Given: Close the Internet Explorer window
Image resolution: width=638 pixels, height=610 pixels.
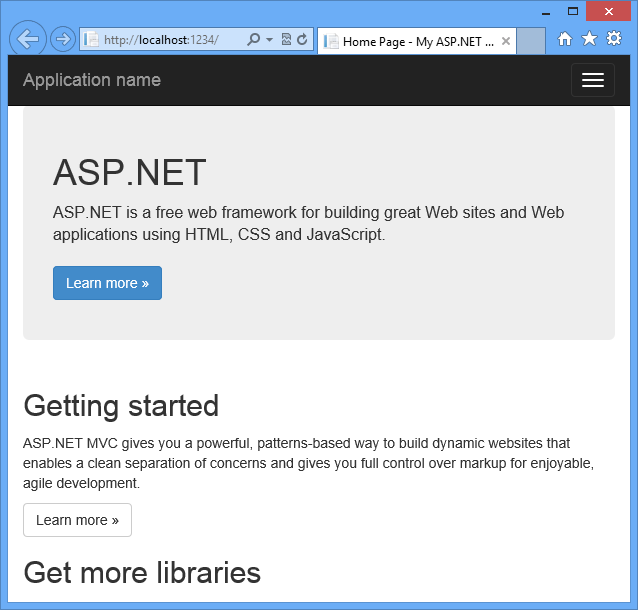Looking at the screenshot, I should click(x=608, y=11).
